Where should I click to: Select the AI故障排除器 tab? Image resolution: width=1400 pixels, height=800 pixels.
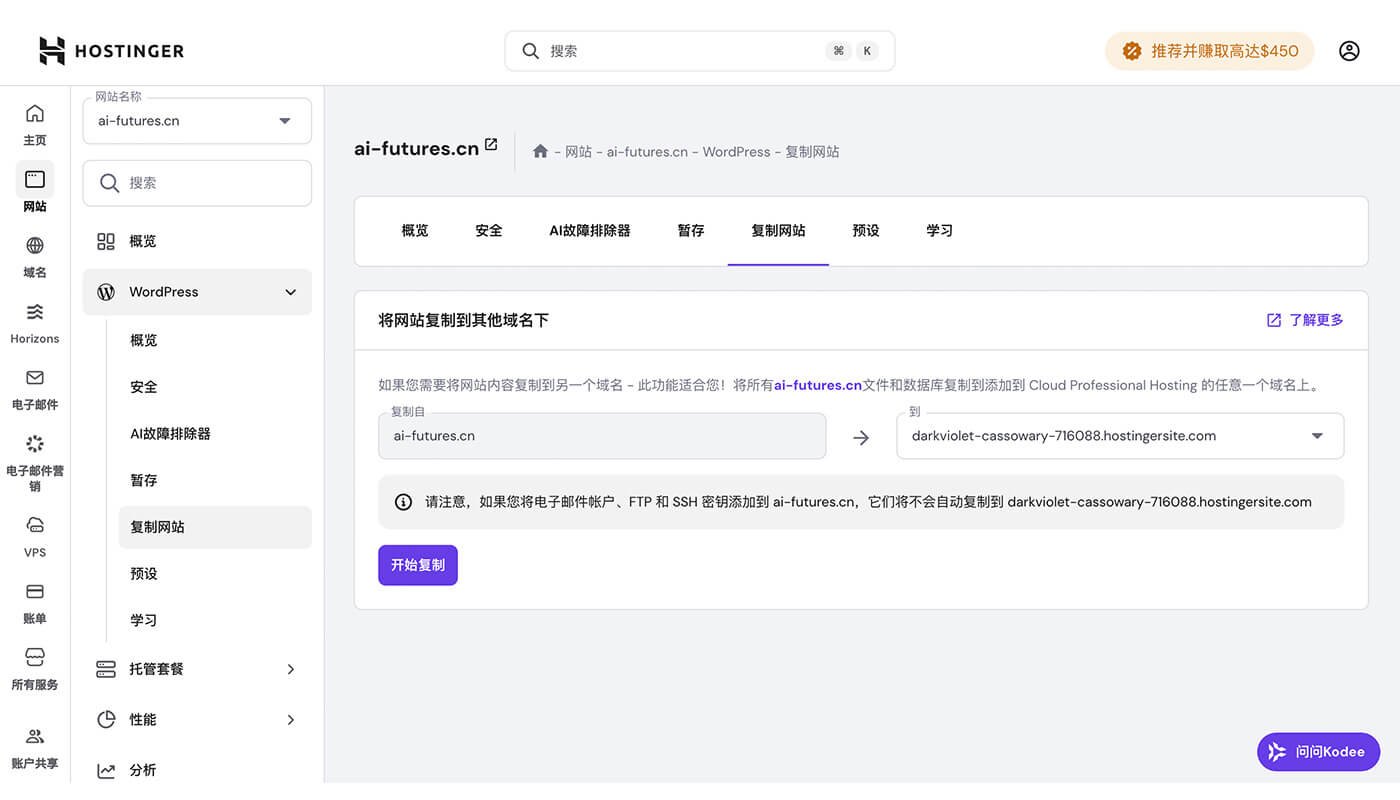point(589,230)
